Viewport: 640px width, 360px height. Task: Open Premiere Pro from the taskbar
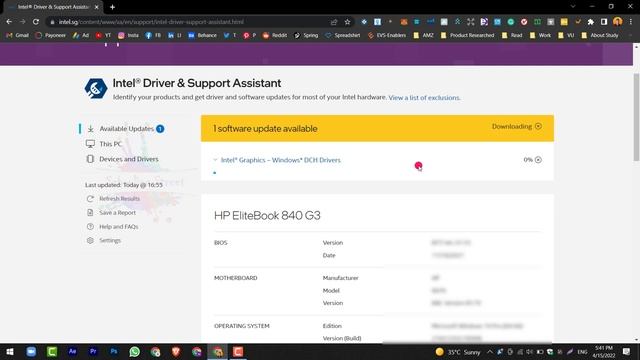[93, 351]
